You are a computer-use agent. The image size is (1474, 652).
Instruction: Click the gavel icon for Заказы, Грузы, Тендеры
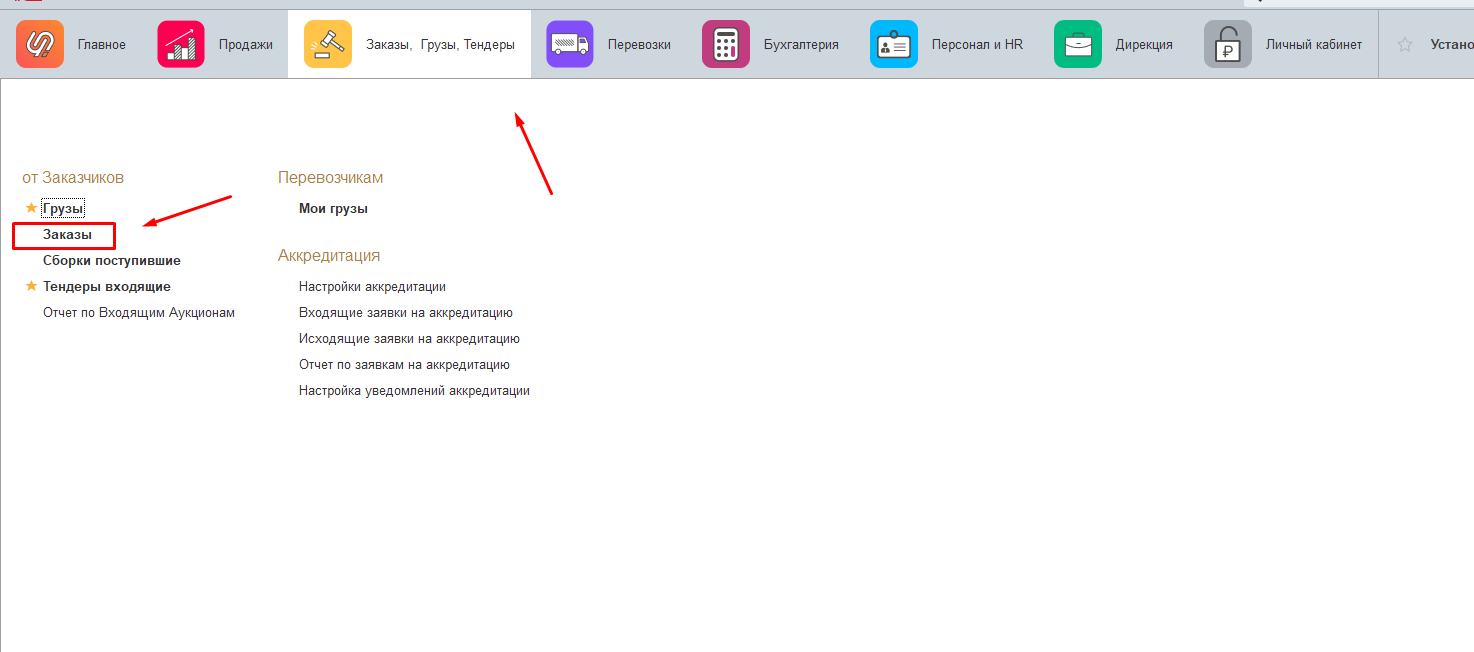328,44
